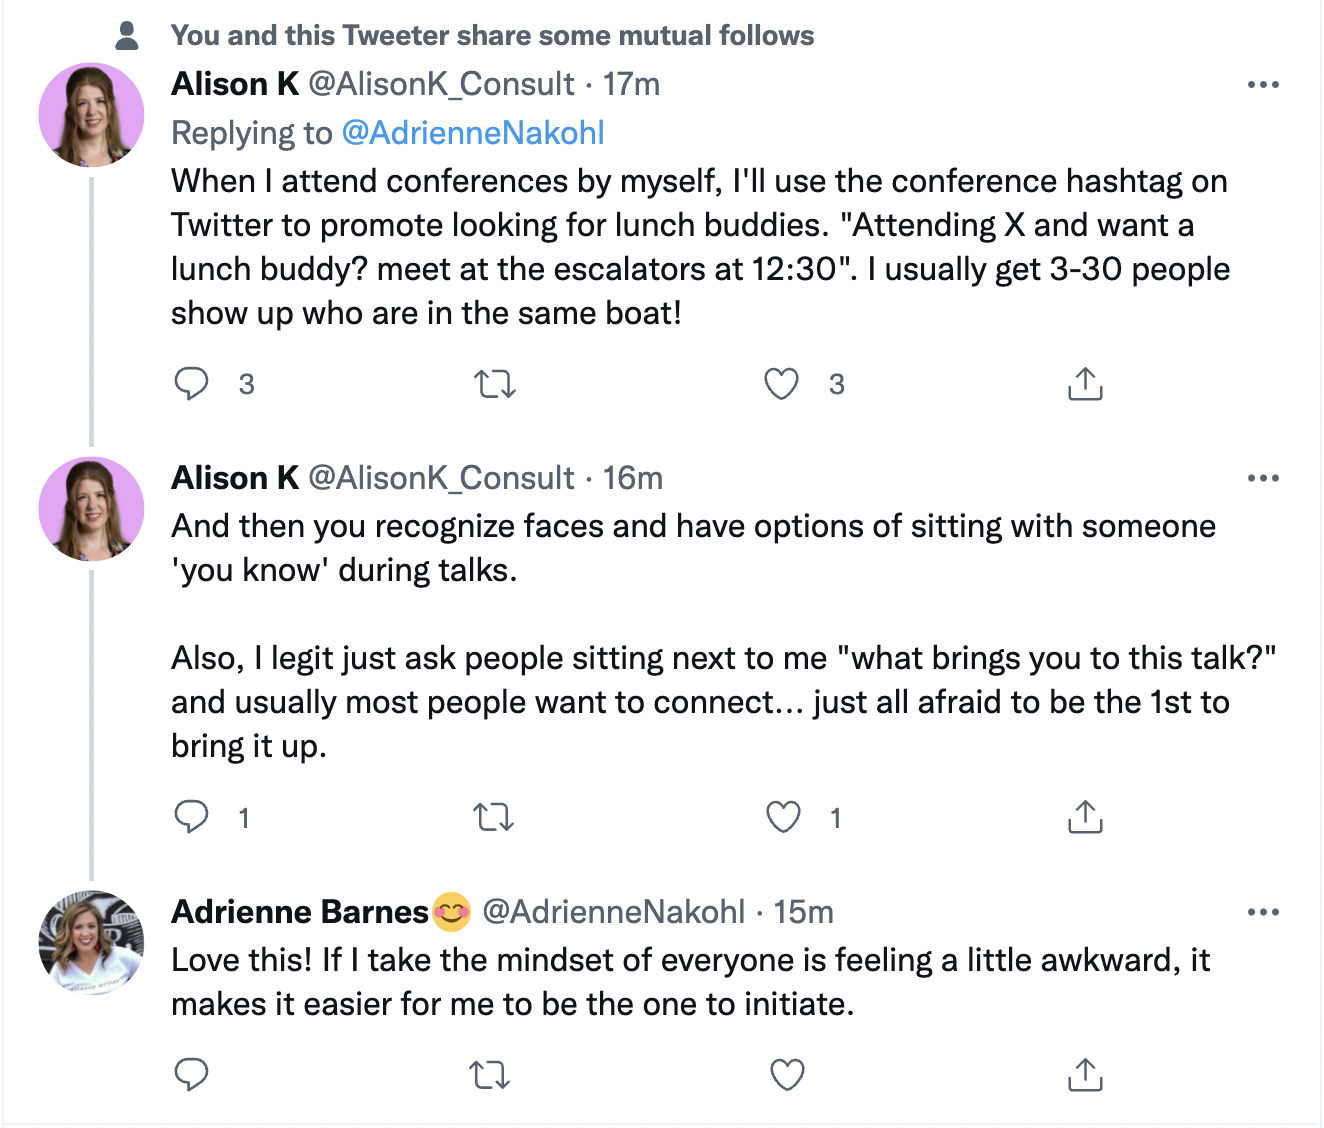
Task: Open more options on Adrienne Barnes' tweet
Action: point(1263,912)
